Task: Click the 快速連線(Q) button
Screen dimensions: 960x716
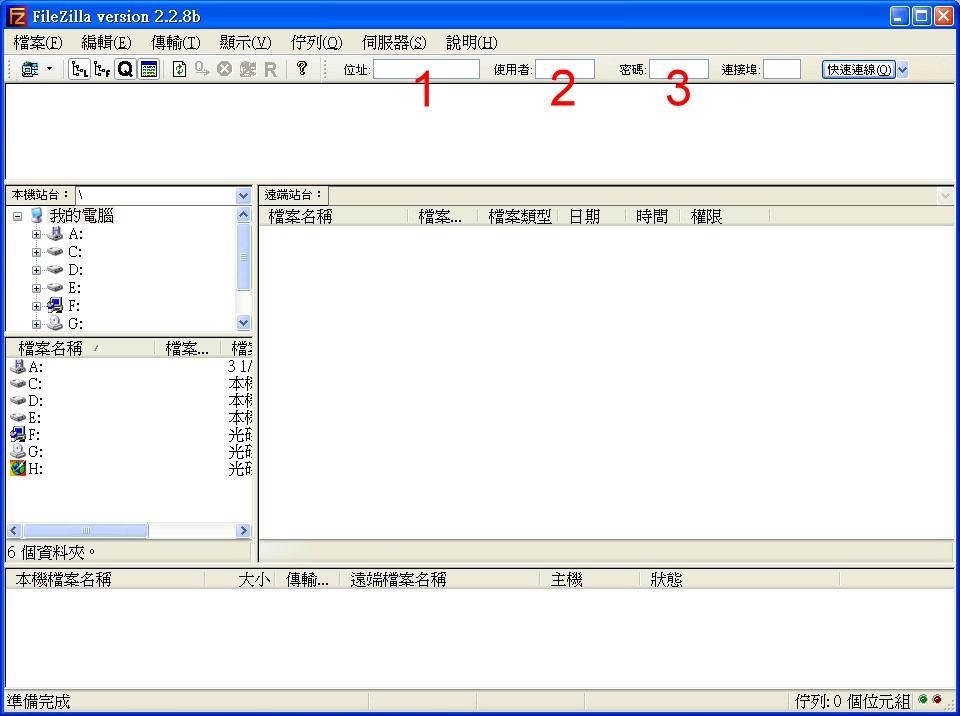Action: click(858, 70)
